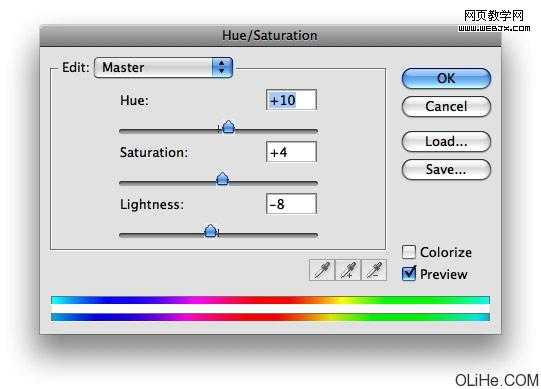
Task: Click the lower color spectrum bar
Action: [x=270, y=317]
